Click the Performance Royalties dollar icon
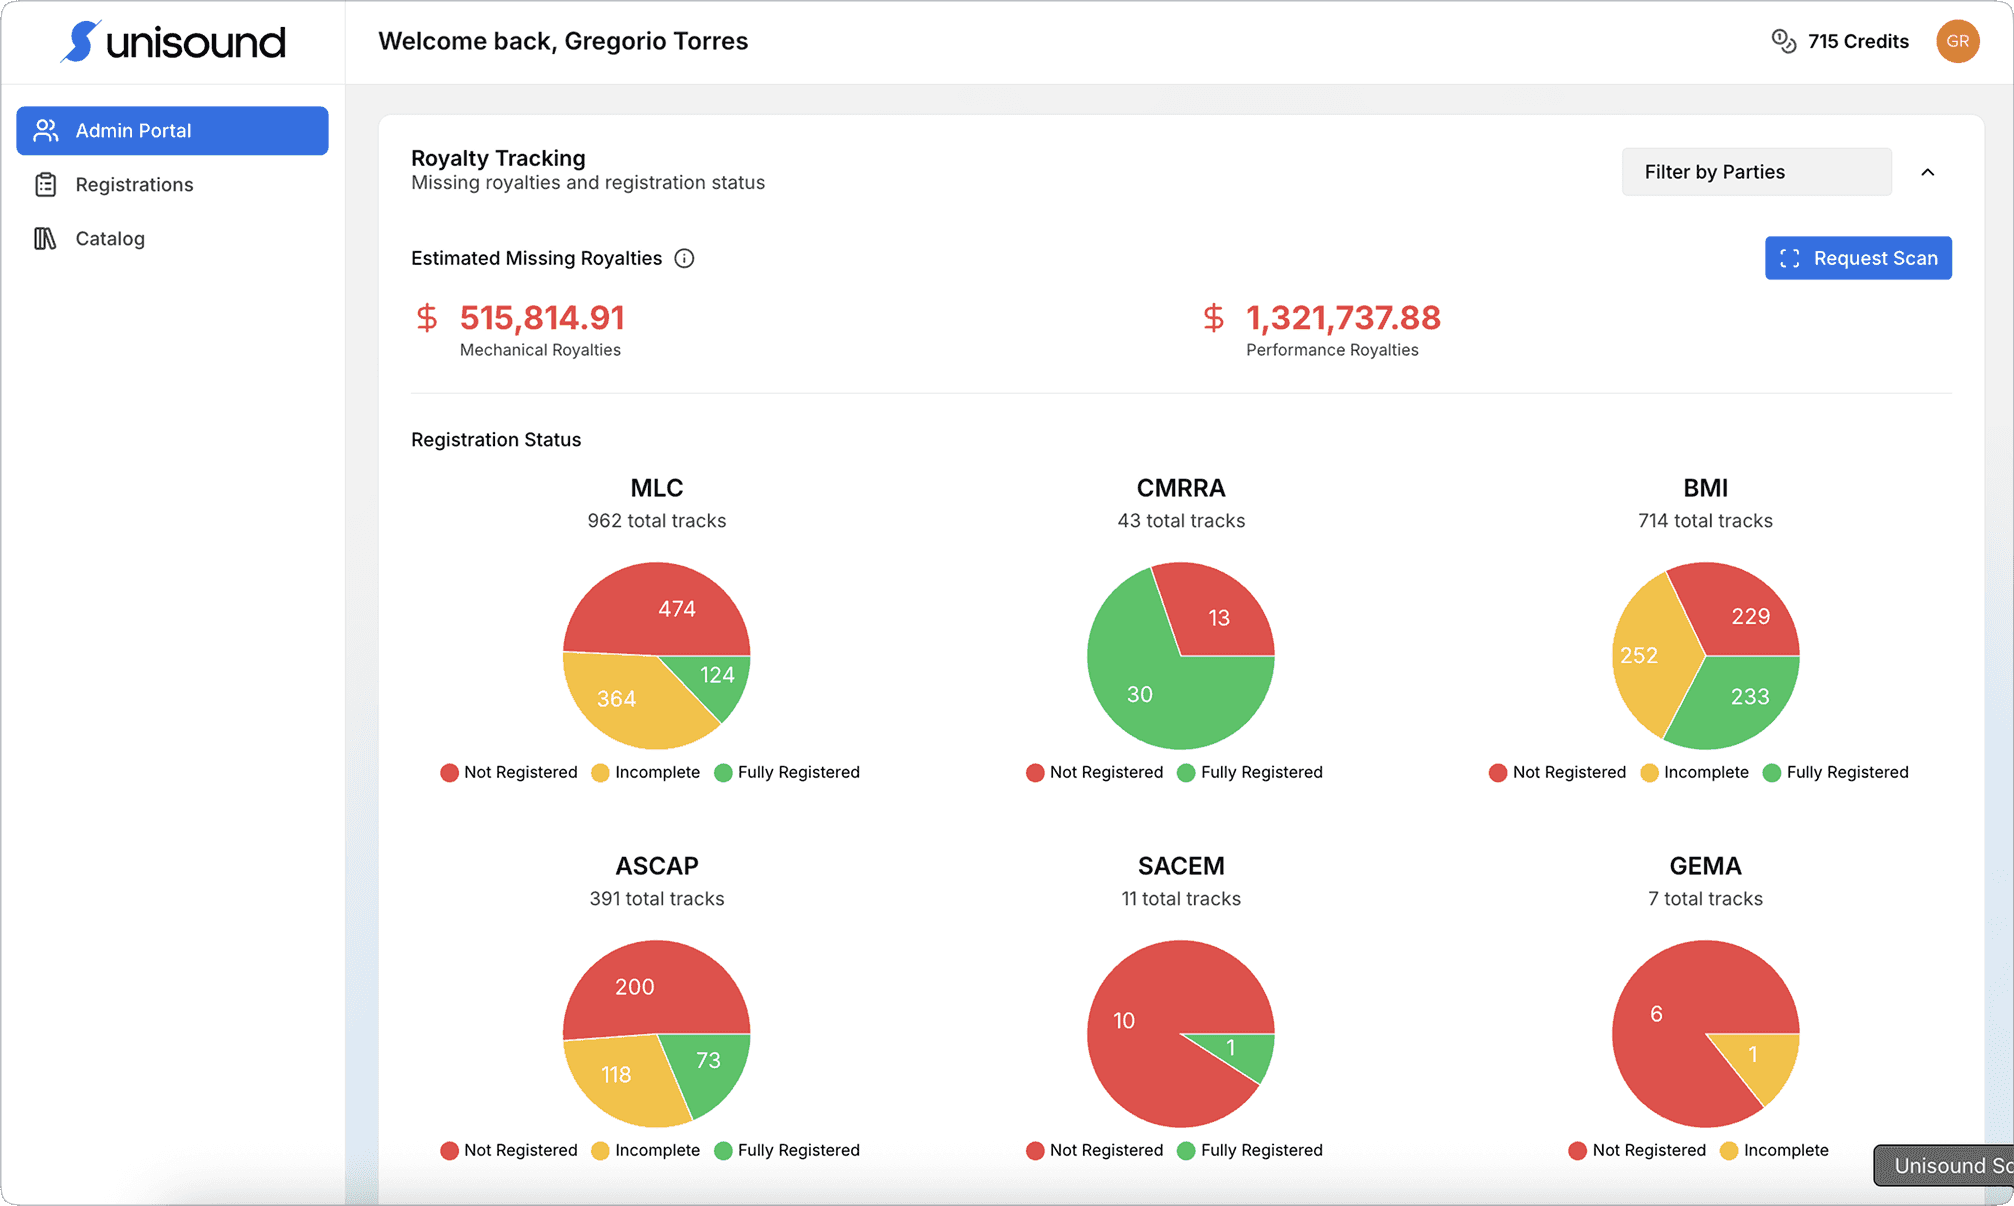Screen dimensions: 2014x1206 (1213, 318)
